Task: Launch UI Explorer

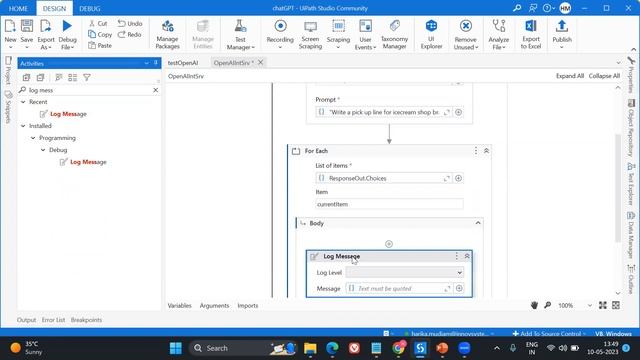Action: 431,34
